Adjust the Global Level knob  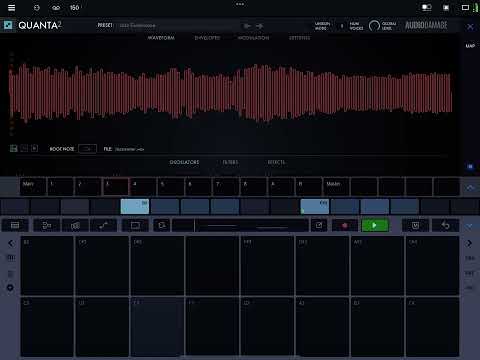(x=374, y=25)
